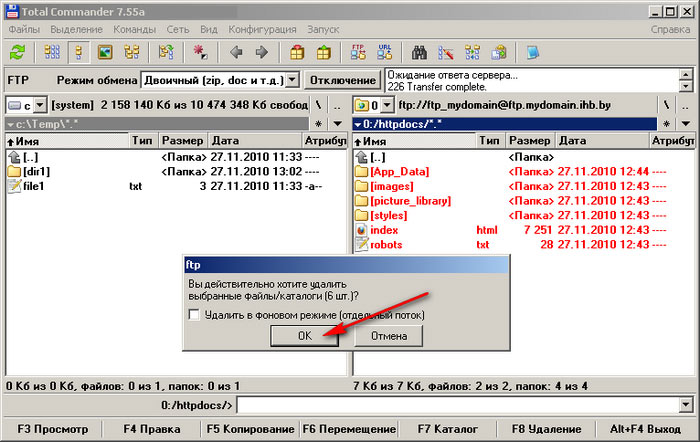
Task: Enable thumbnail view toolbar icon
Action: (105, 53)
